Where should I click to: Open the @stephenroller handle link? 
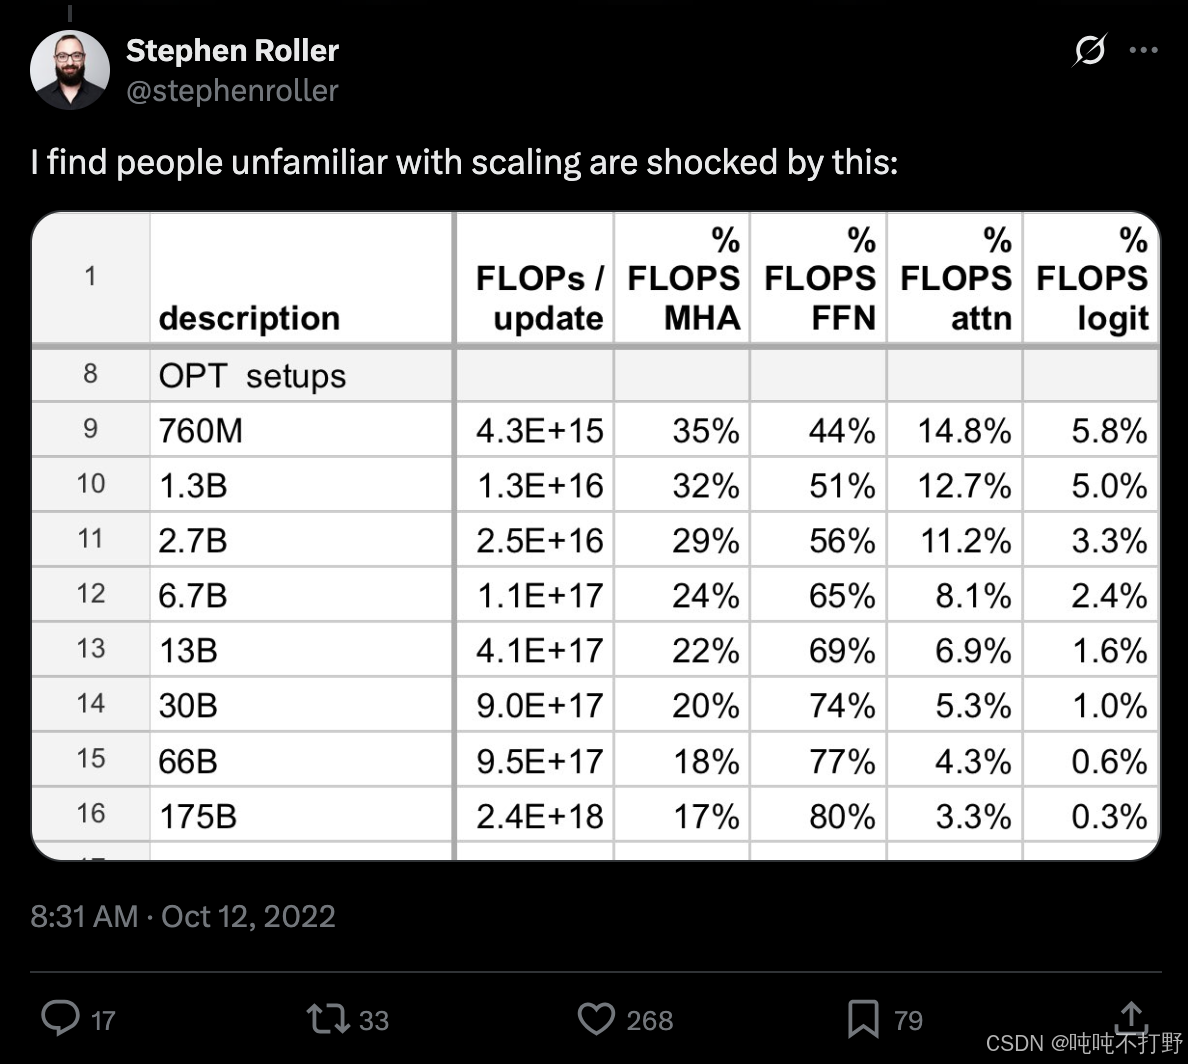pos(232,90)
